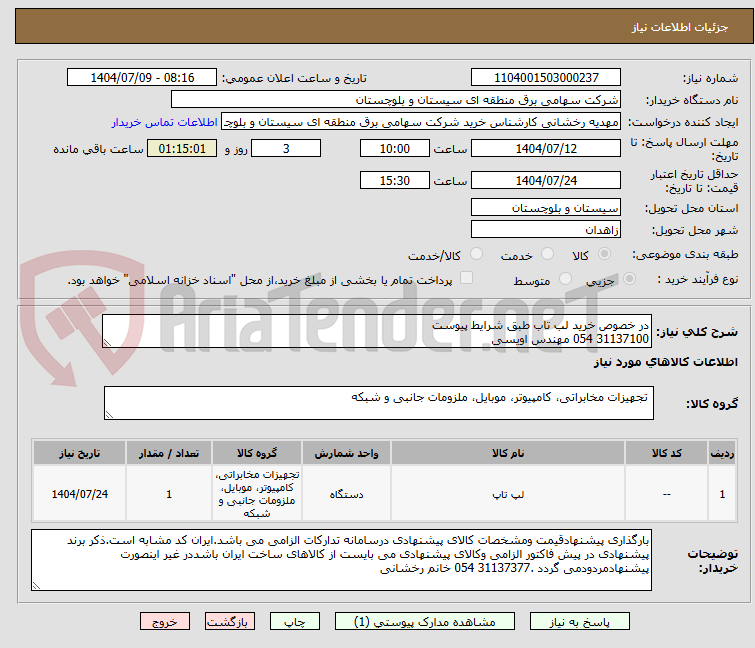Click the deadline time field 10:00
The height and width of the screenshot is (648, 755).
[395, 148]
